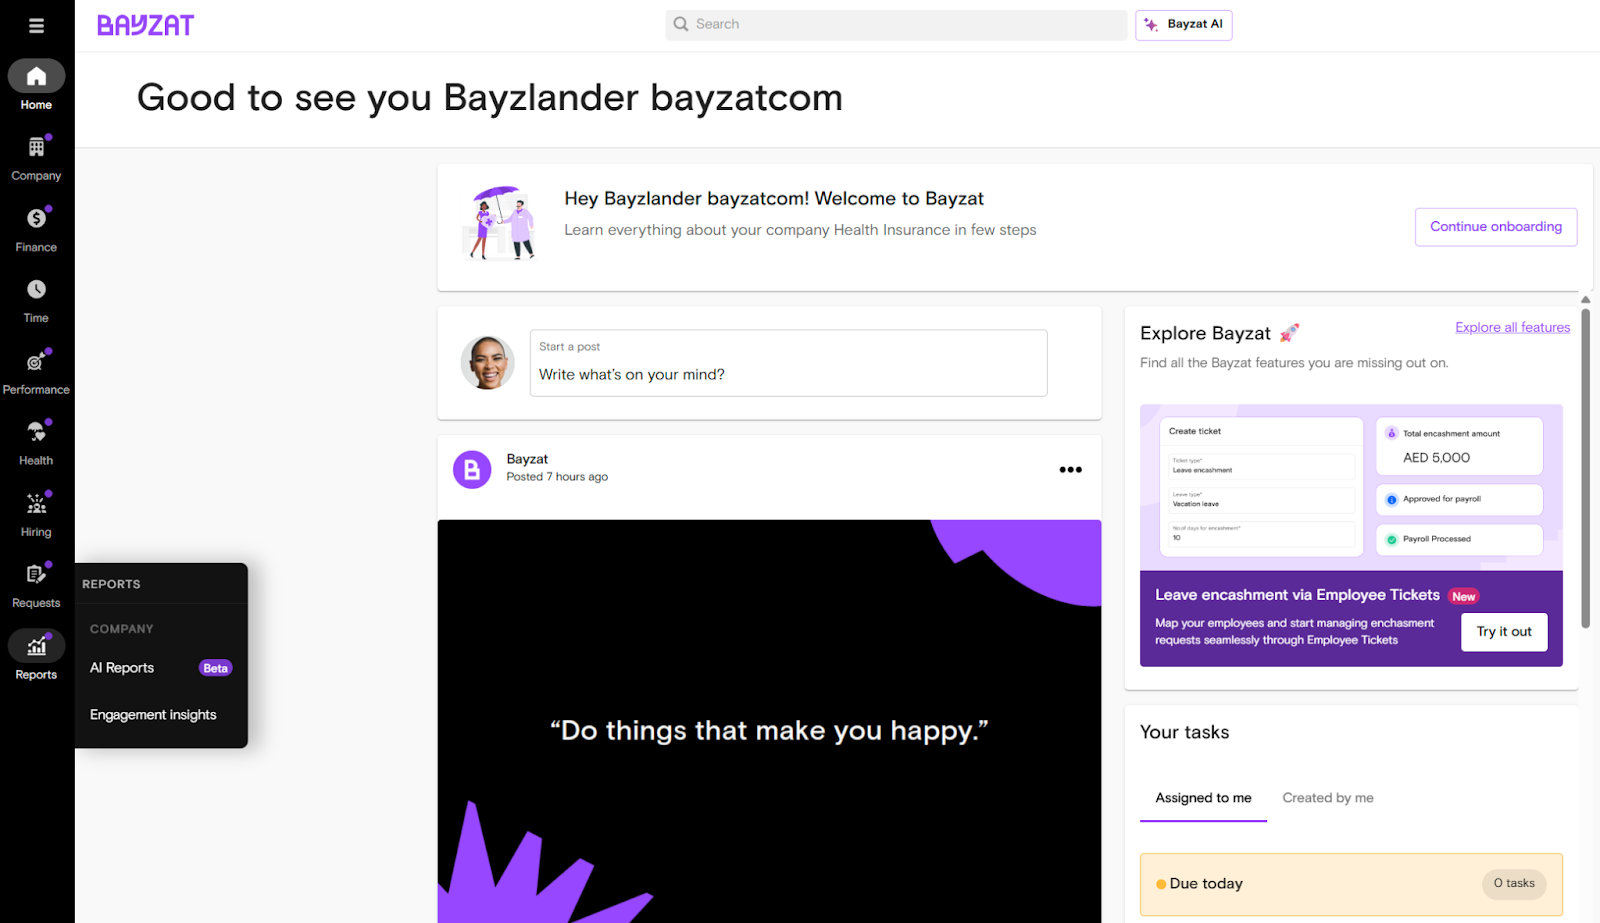Viewport: 1600px width, 923px height.
Task: Type in the Search field
Action: pos(896,25)
